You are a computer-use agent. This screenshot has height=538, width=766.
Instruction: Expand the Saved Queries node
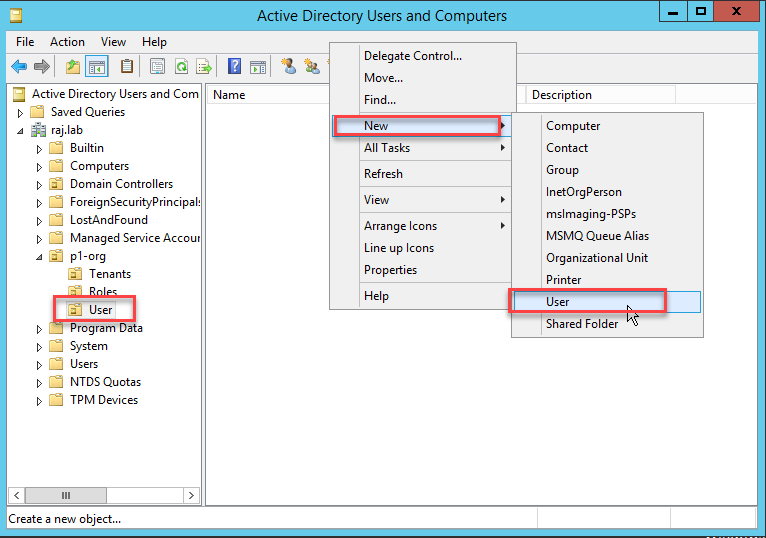coord(20,113)
